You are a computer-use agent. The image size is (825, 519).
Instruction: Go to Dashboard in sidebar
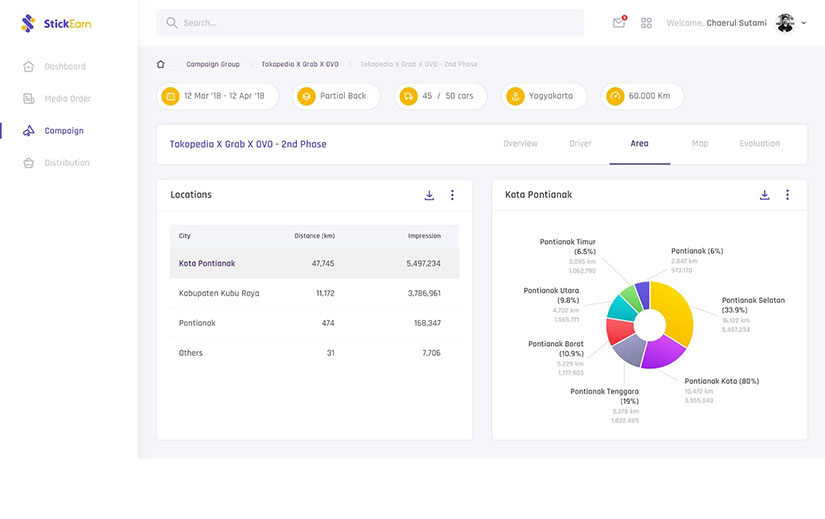64,67
